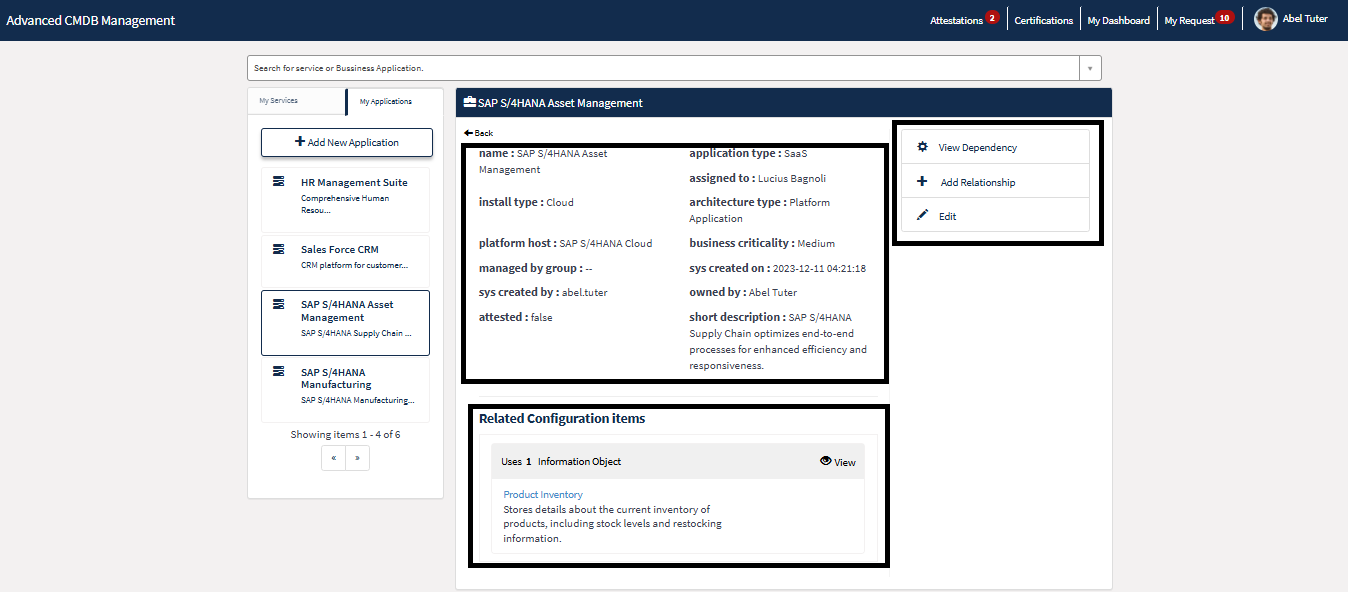Open the Product Inventory link
The width and height of the screenshot is (1348, 592).
click(543, 494)
